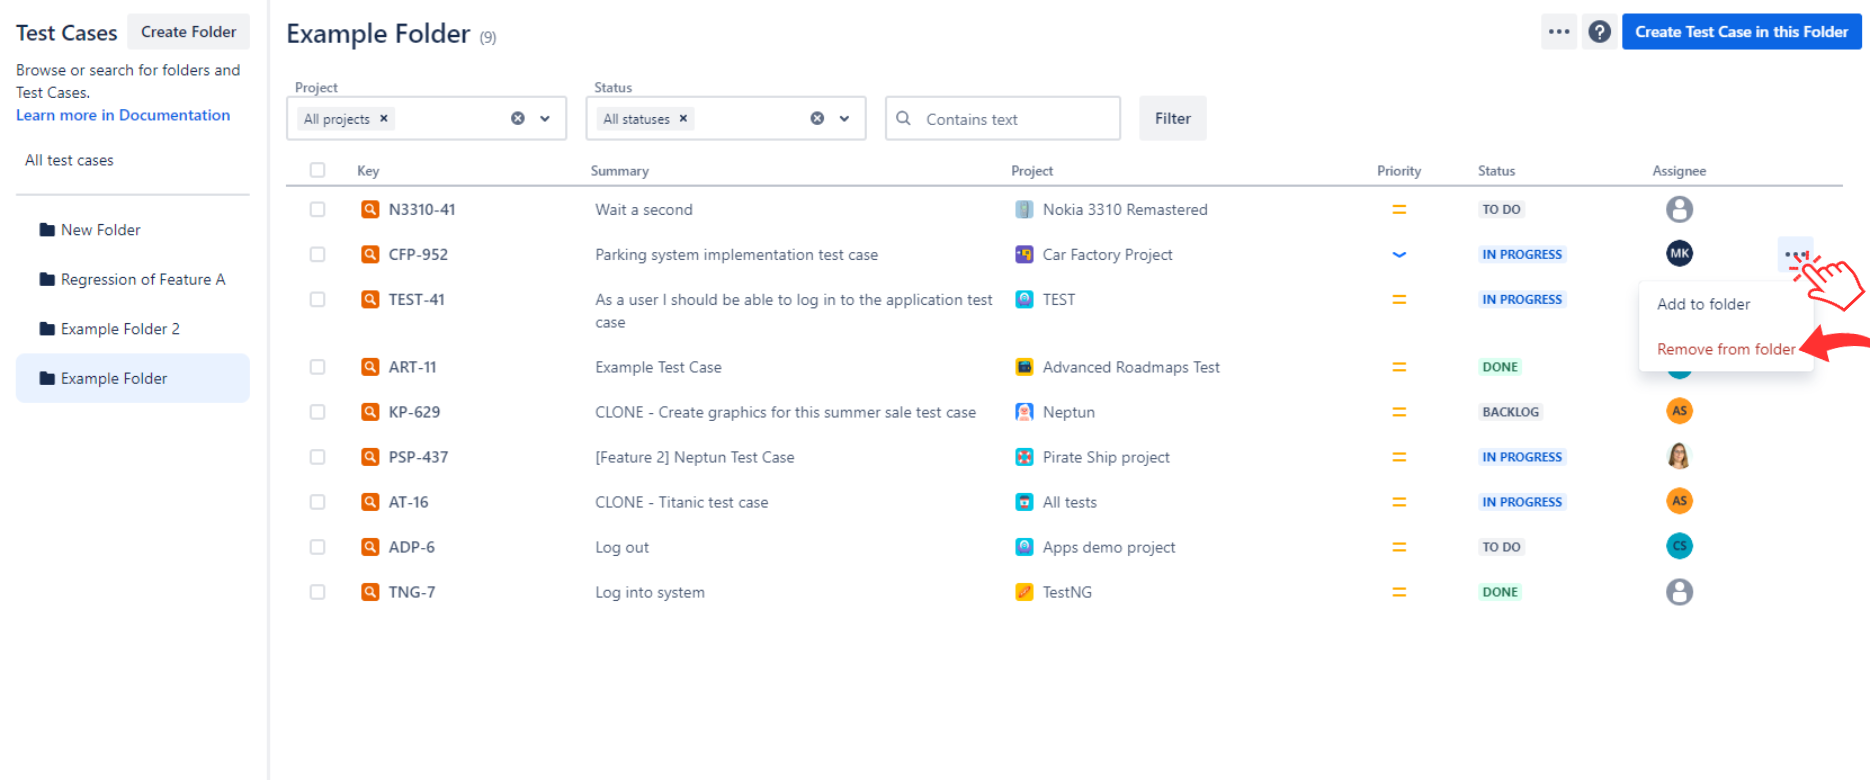This screenshot has width=1870, height=780.
Task: Click the photo avatar for PSP-437
Action: click(x=1679, y=456)
